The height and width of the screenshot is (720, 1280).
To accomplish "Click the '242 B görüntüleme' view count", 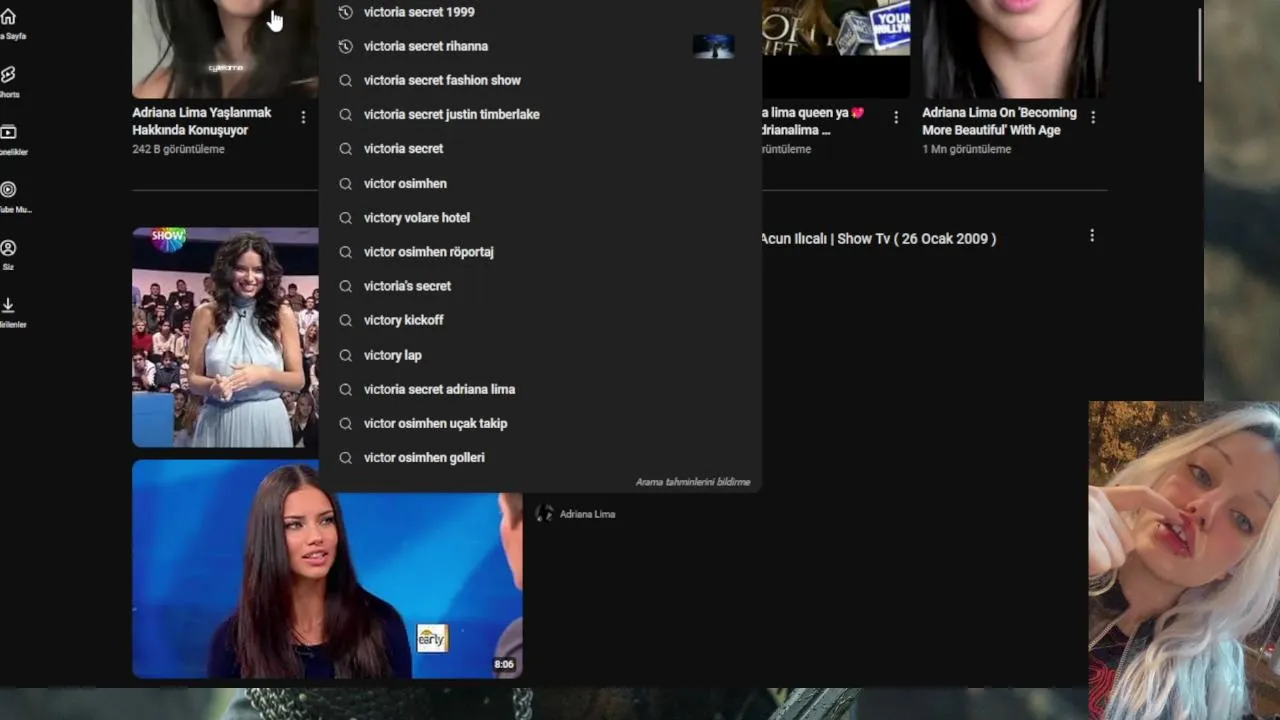I will 178,149.
